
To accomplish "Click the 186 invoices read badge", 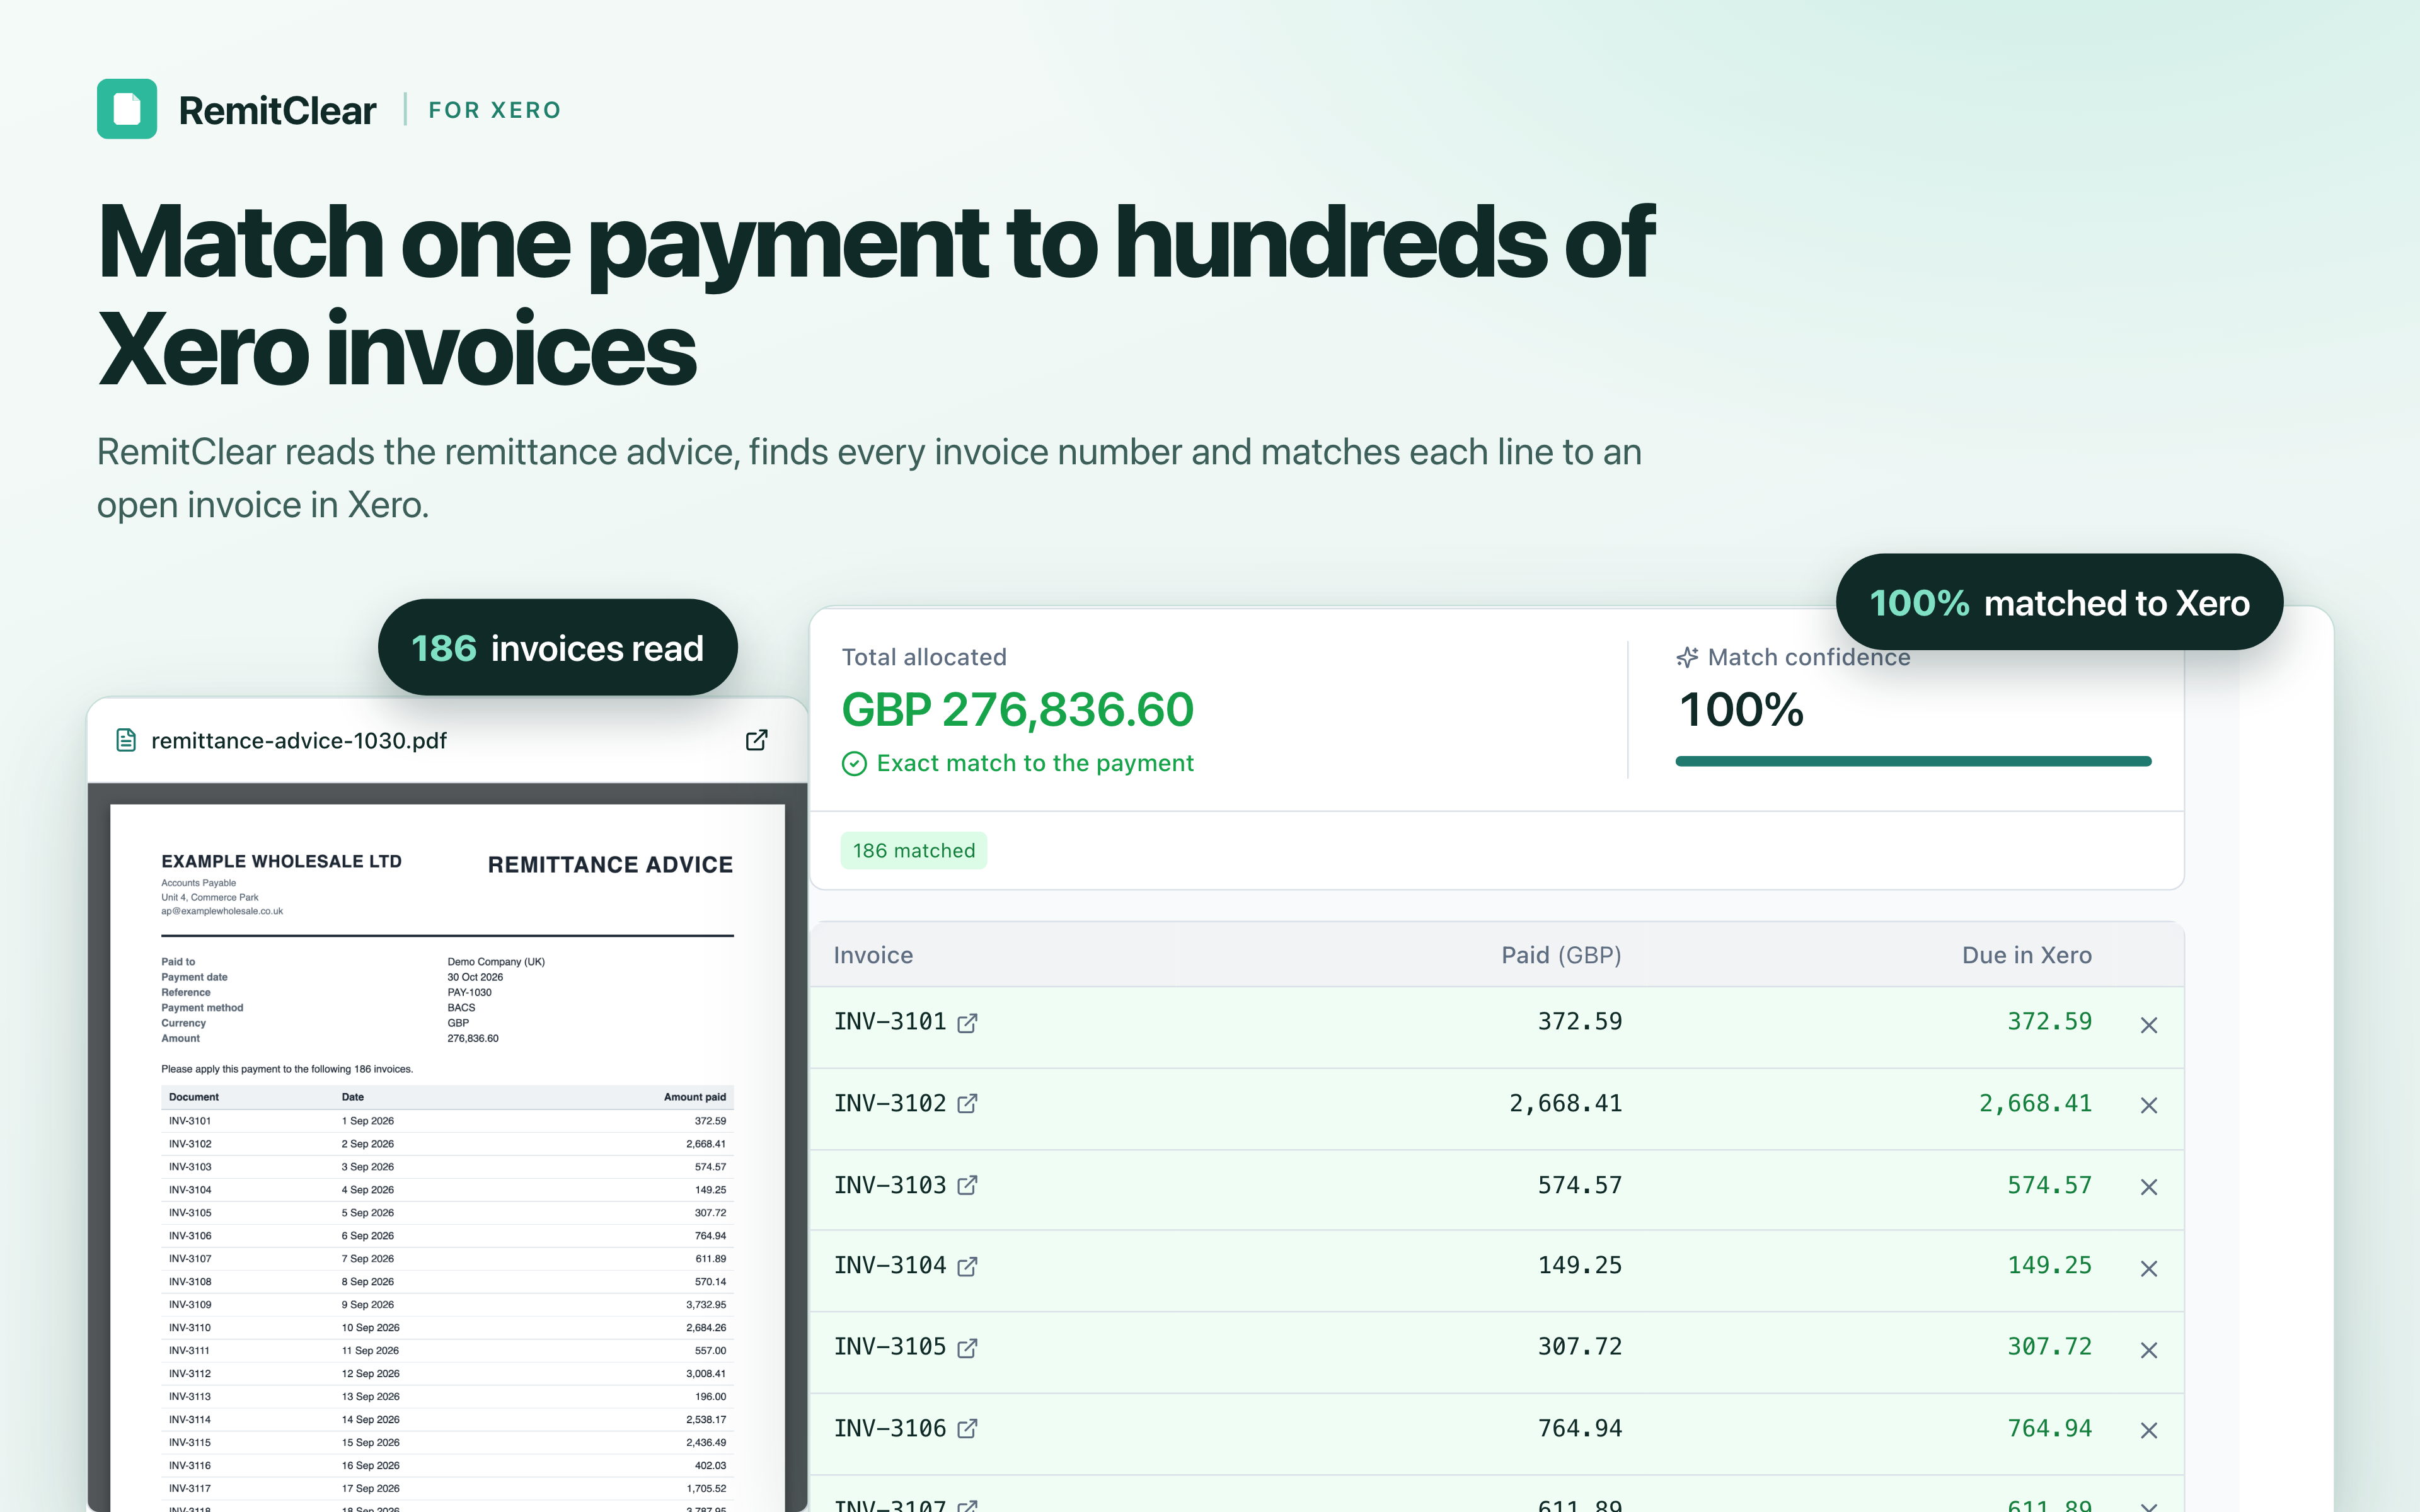I will [557, 648].
